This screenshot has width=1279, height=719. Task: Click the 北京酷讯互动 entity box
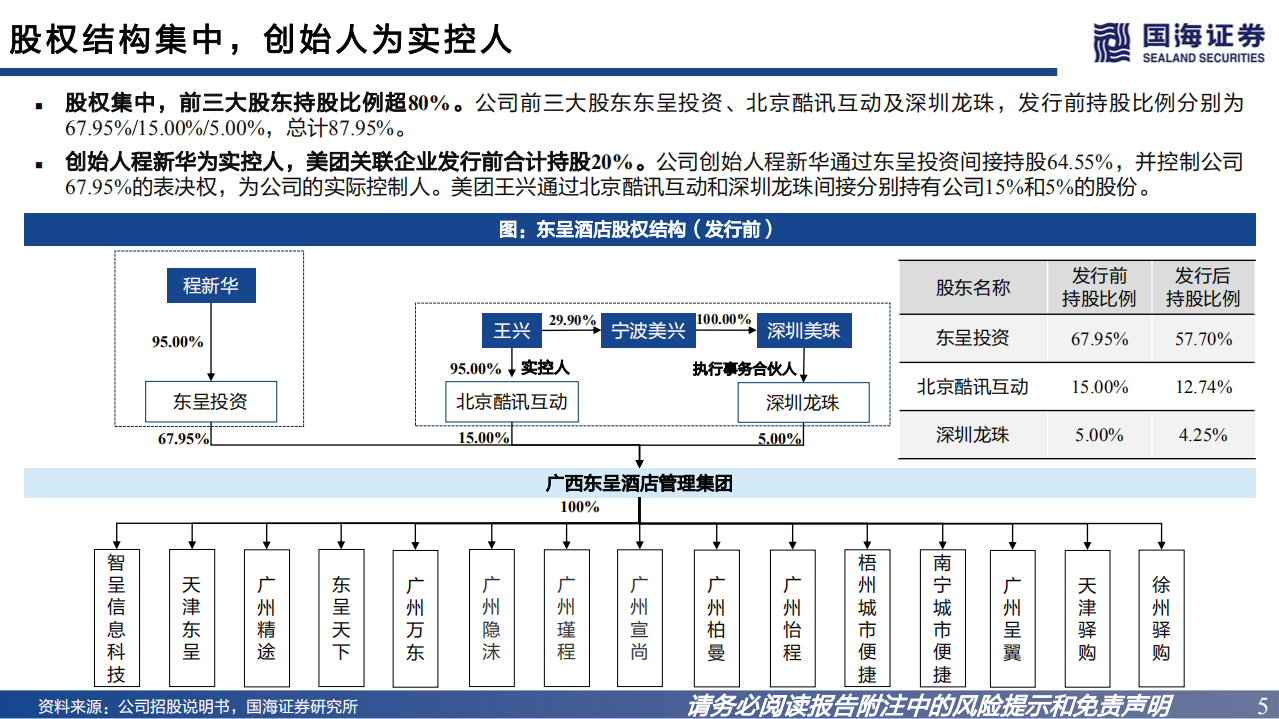pos(513,401)
